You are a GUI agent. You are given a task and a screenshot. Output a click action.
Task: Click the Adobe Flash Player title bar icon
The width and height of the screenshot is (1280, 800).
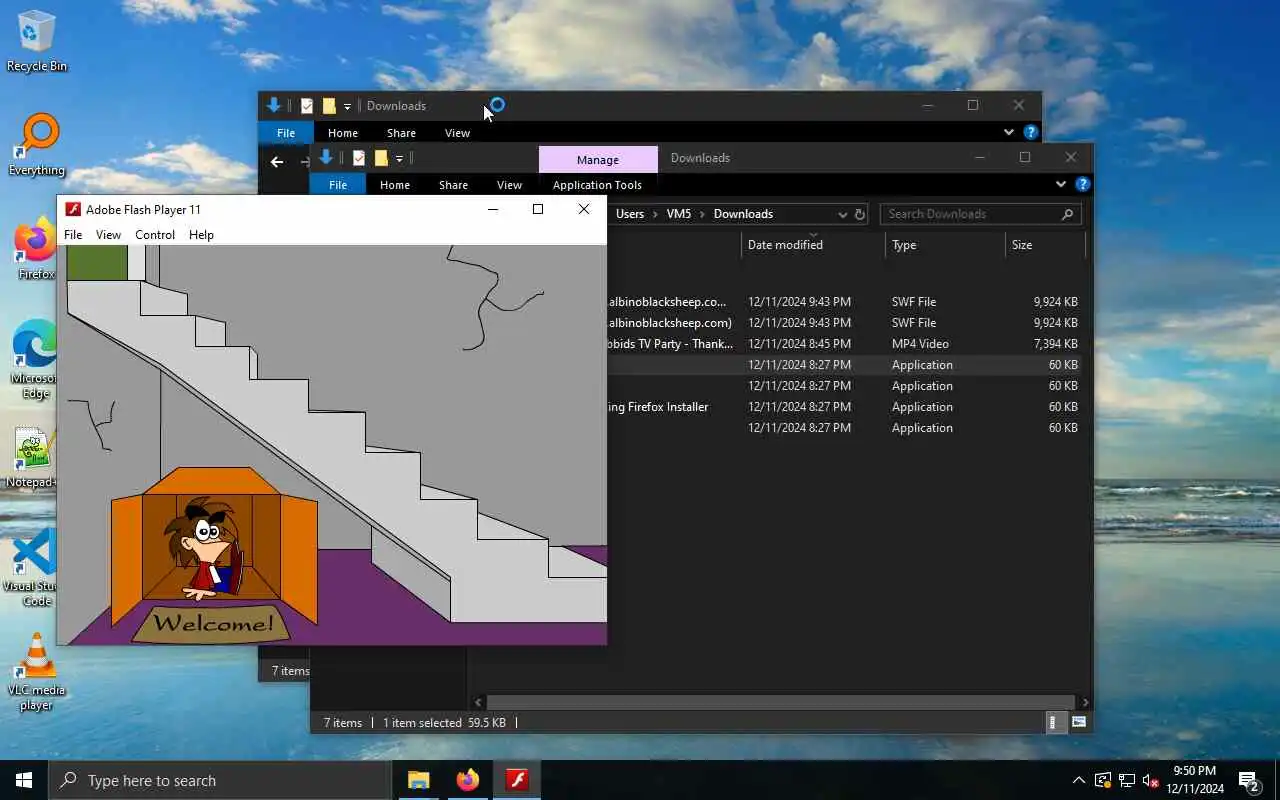click(73, 209)
